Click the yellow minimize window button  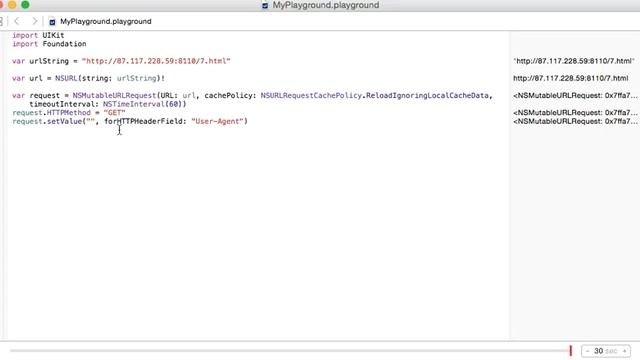(12, 5)
